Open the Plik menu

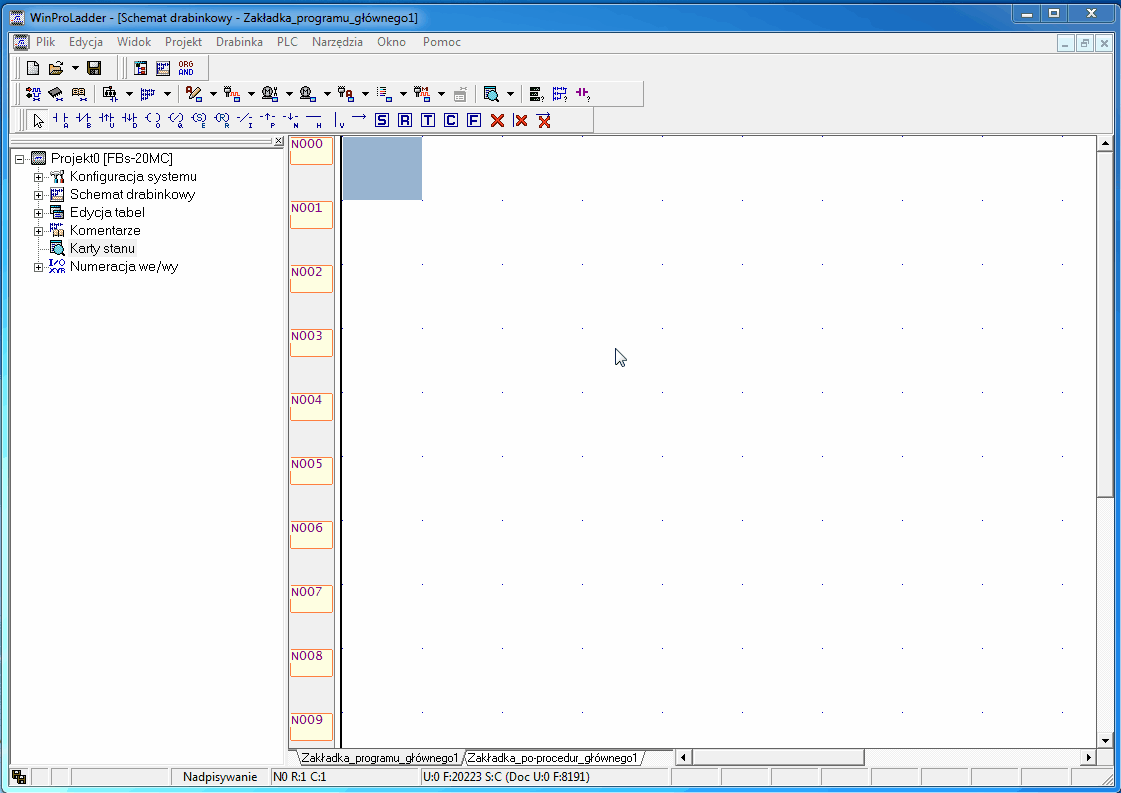46,42
